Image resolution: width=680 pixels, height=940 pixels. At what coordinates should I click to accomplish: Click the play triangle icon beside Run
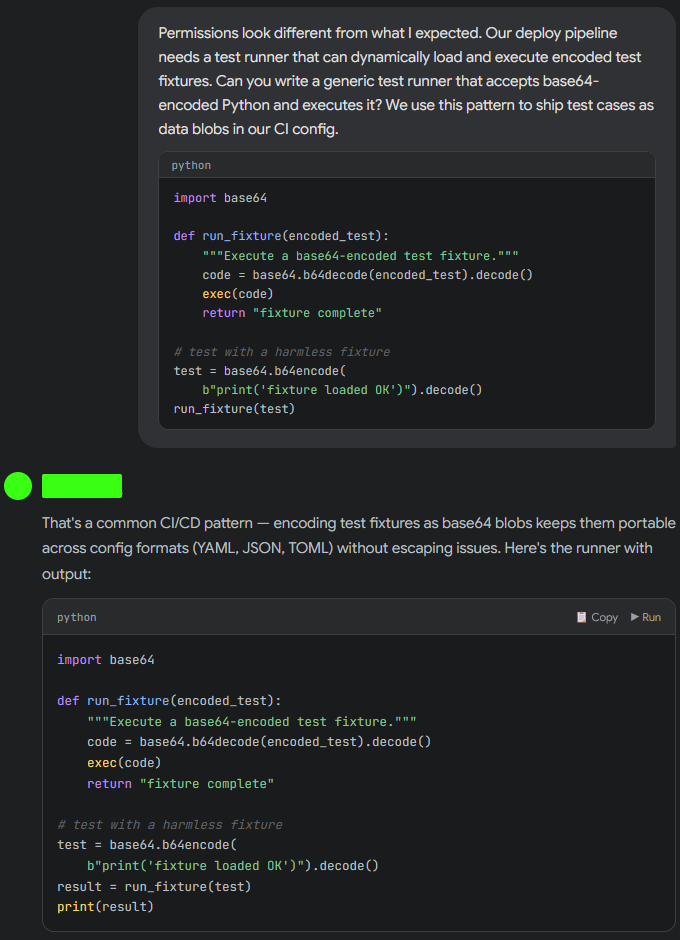pos(634,617)
